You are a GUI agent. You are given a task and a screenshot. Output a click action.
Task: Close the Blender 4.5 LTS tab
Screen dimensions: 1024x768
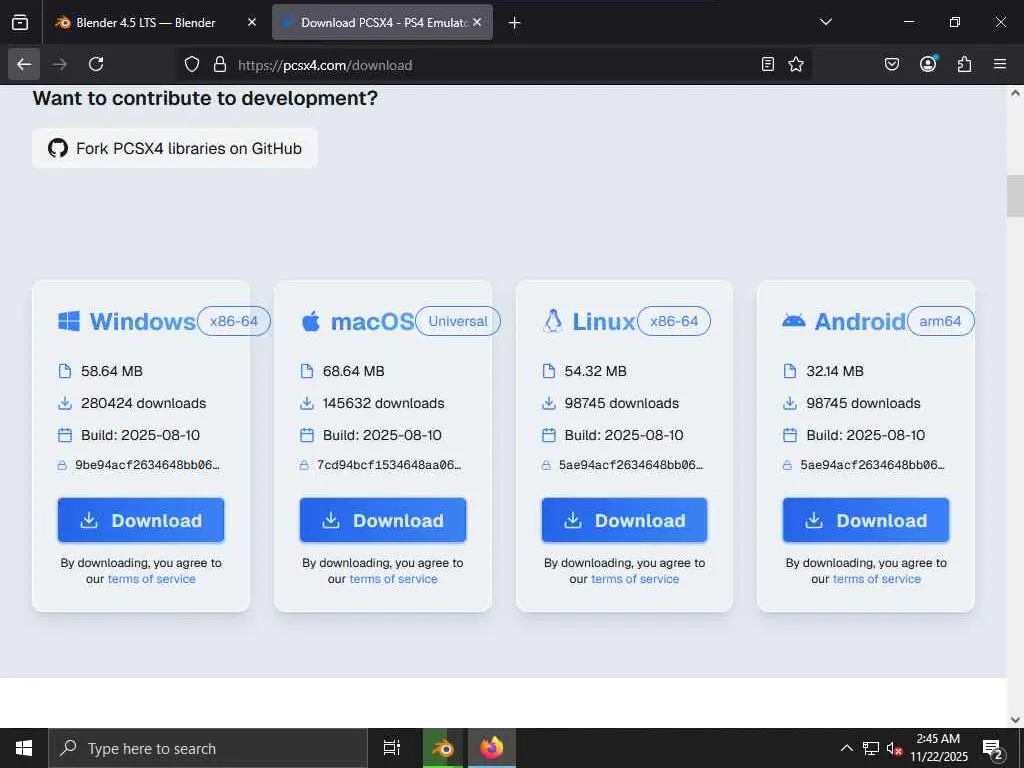[252, 22]
